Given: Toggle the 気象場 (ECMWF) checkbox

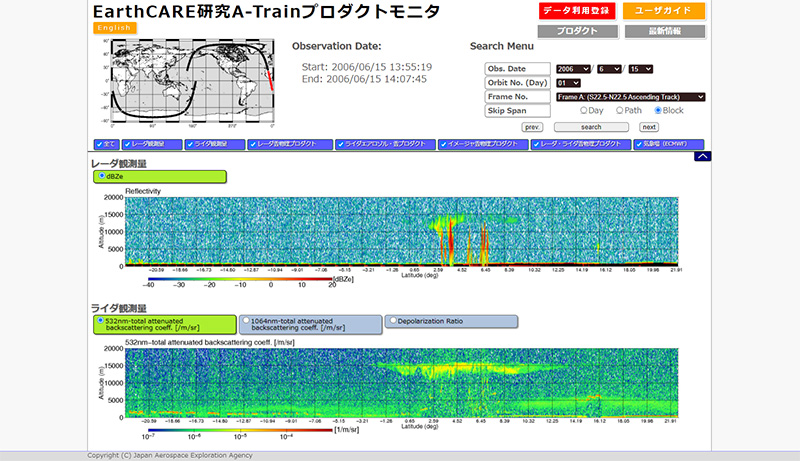Looking at the screenshot, I should [639, 144].
